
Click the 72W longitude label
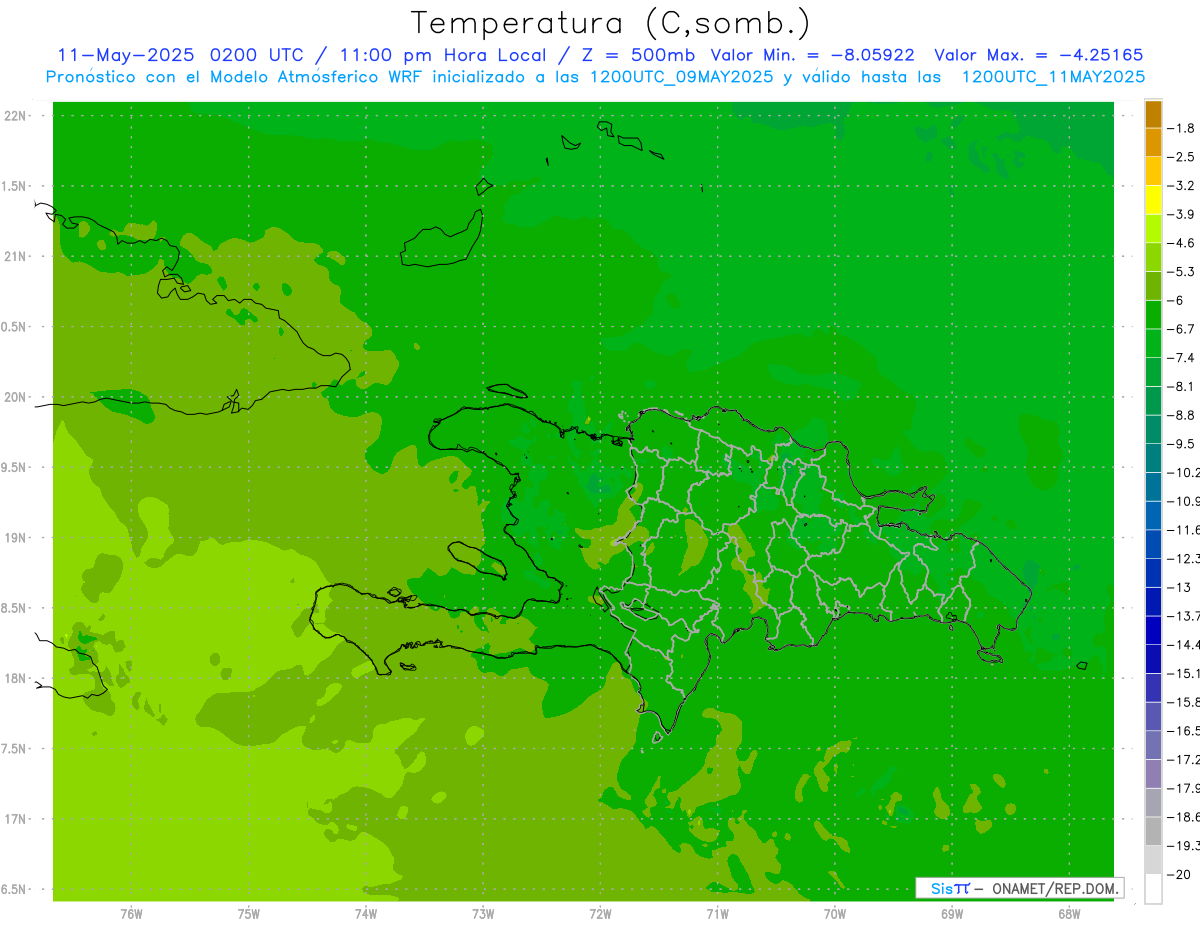click(600, 914)
